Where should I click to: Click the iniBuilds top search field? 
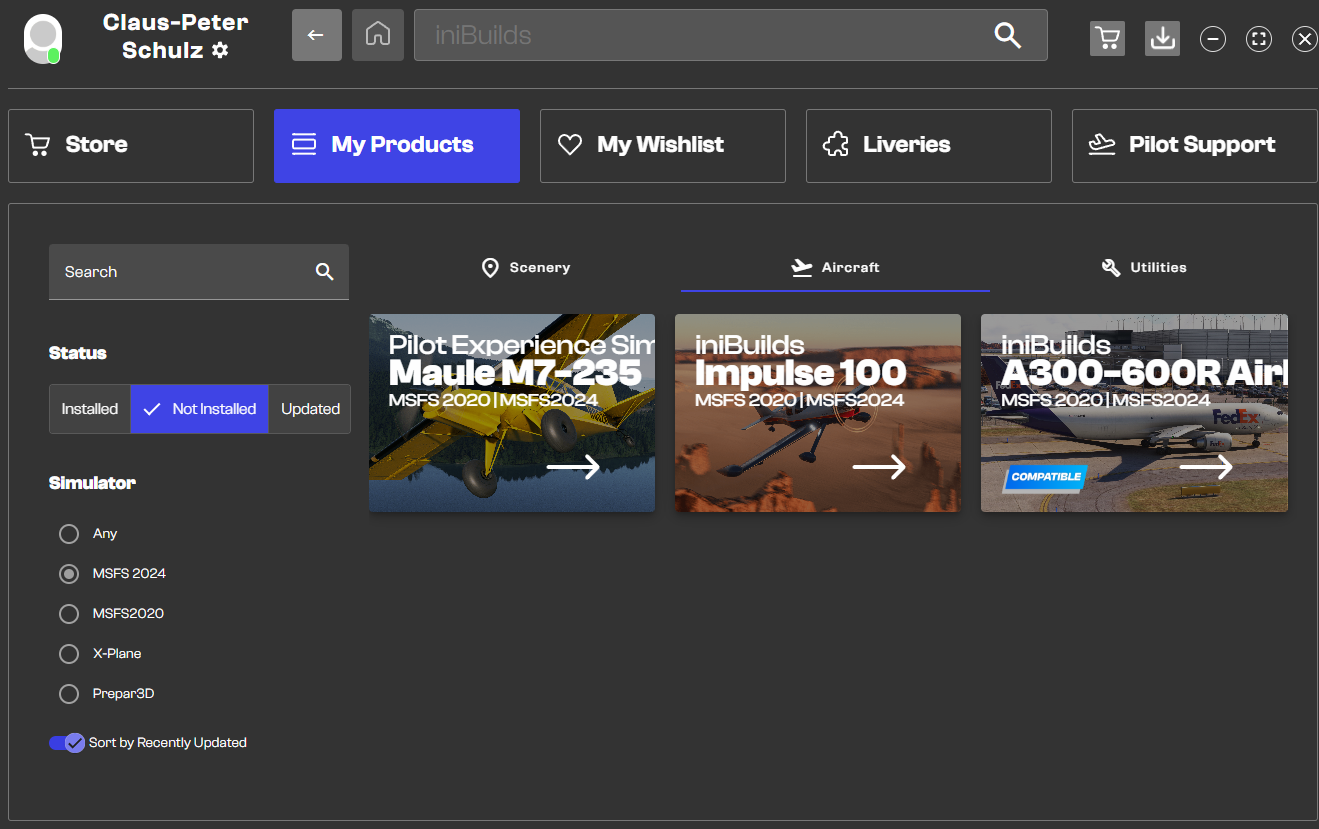click(x=700, y=36)
